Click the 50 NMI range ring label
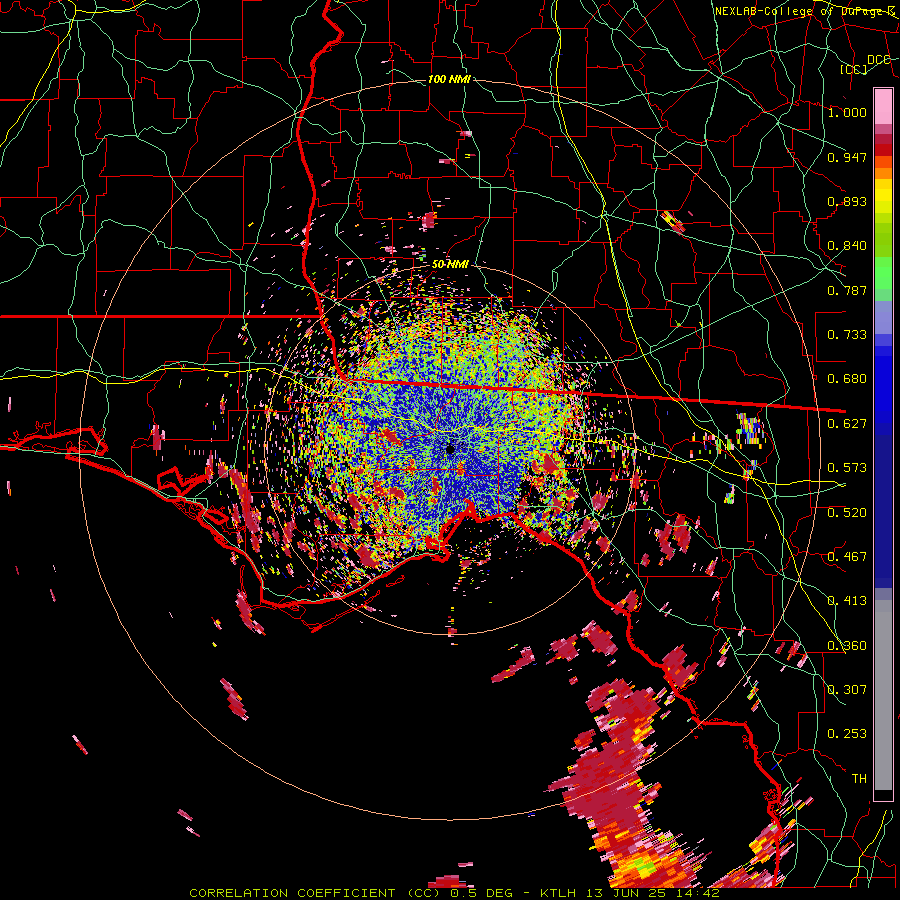Viewport: 900px width, 900px height. click(450, 265)
